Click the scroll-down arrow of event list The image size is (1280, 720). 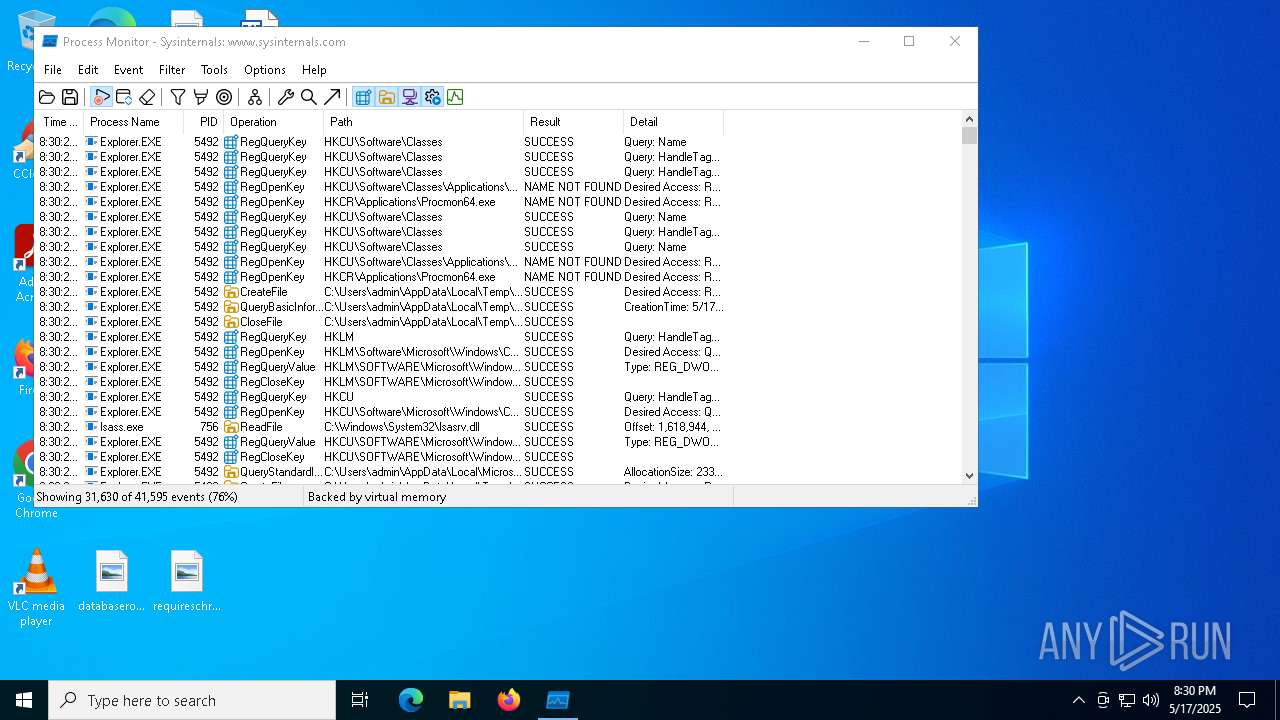(969, 476)
